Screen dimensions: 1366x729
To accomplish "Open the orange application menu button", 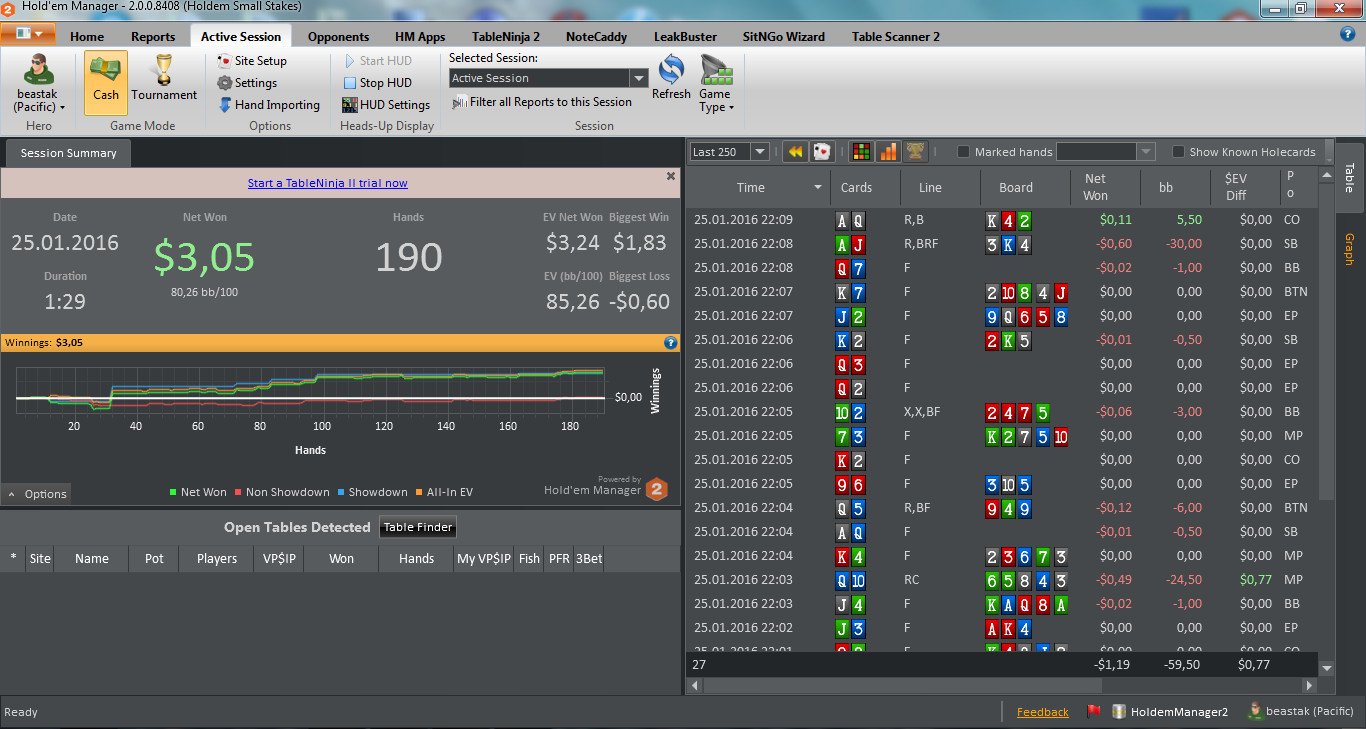I will point(28,35).
